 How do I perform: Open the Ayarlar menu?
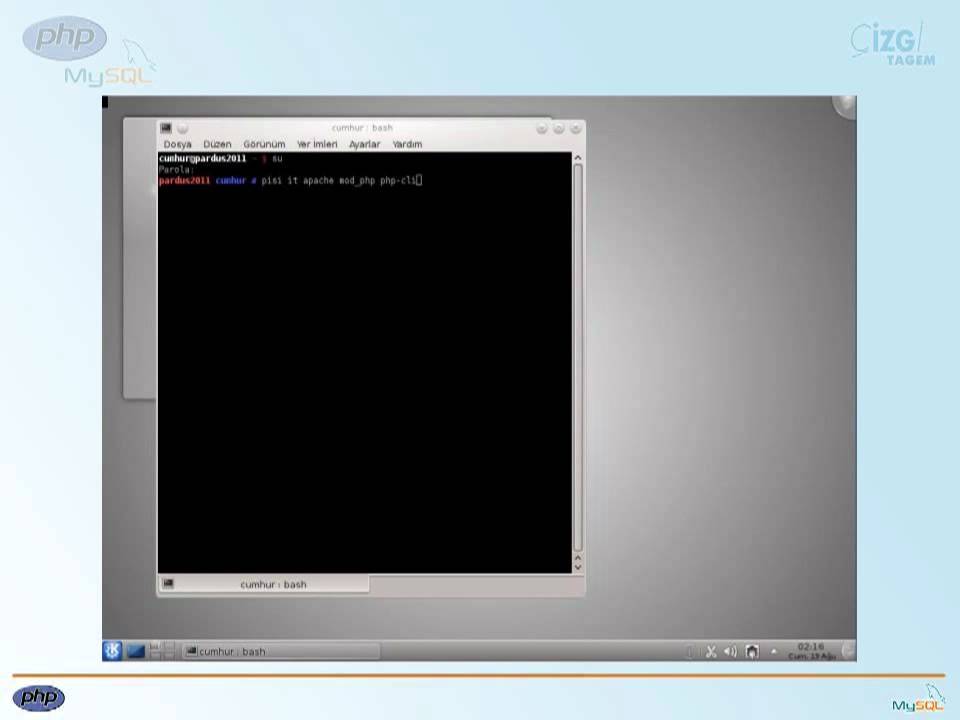point(364,144)
